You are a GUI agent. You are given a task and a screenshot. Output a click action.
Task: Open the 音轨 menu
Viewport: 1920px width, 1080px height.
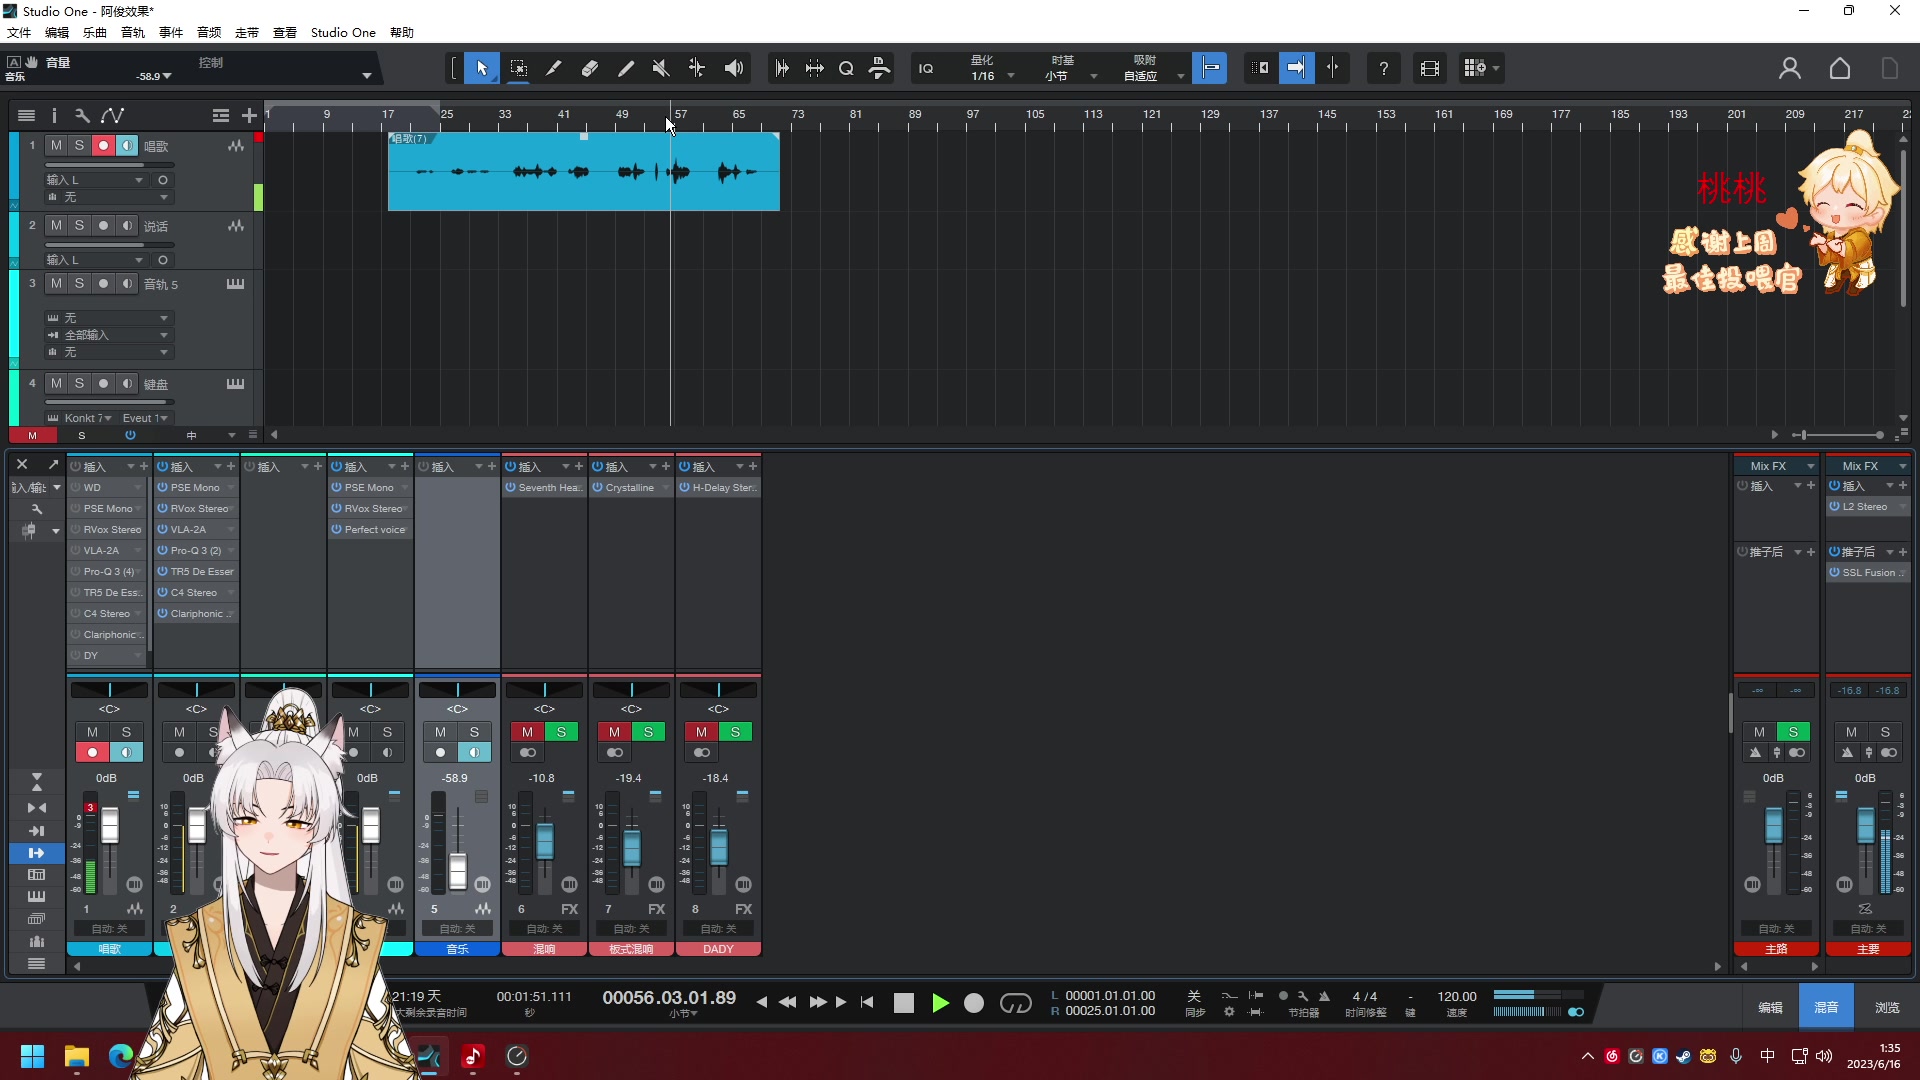tap(133, 32)
